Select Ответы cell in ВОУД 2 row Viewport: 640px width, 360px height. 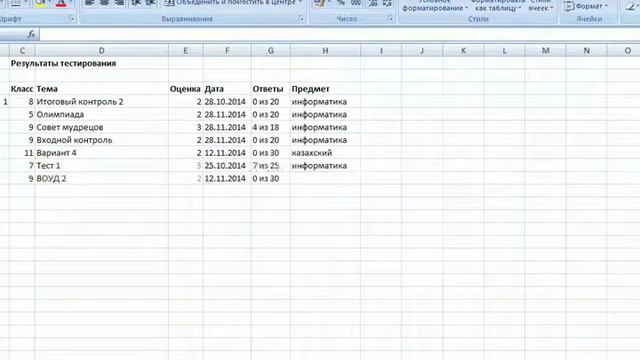pyautogui.click(x=271, y=178)
